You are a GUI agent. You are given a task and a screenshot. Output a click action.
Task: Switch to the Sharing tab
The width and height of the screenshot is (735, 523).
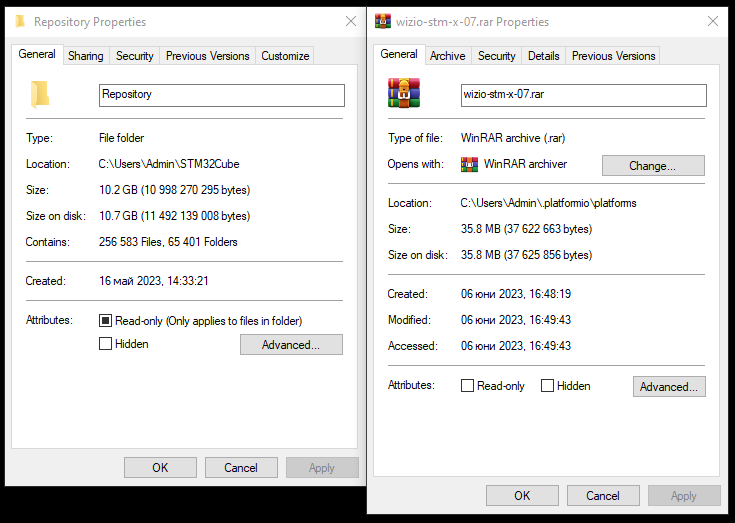coord(86,56)
